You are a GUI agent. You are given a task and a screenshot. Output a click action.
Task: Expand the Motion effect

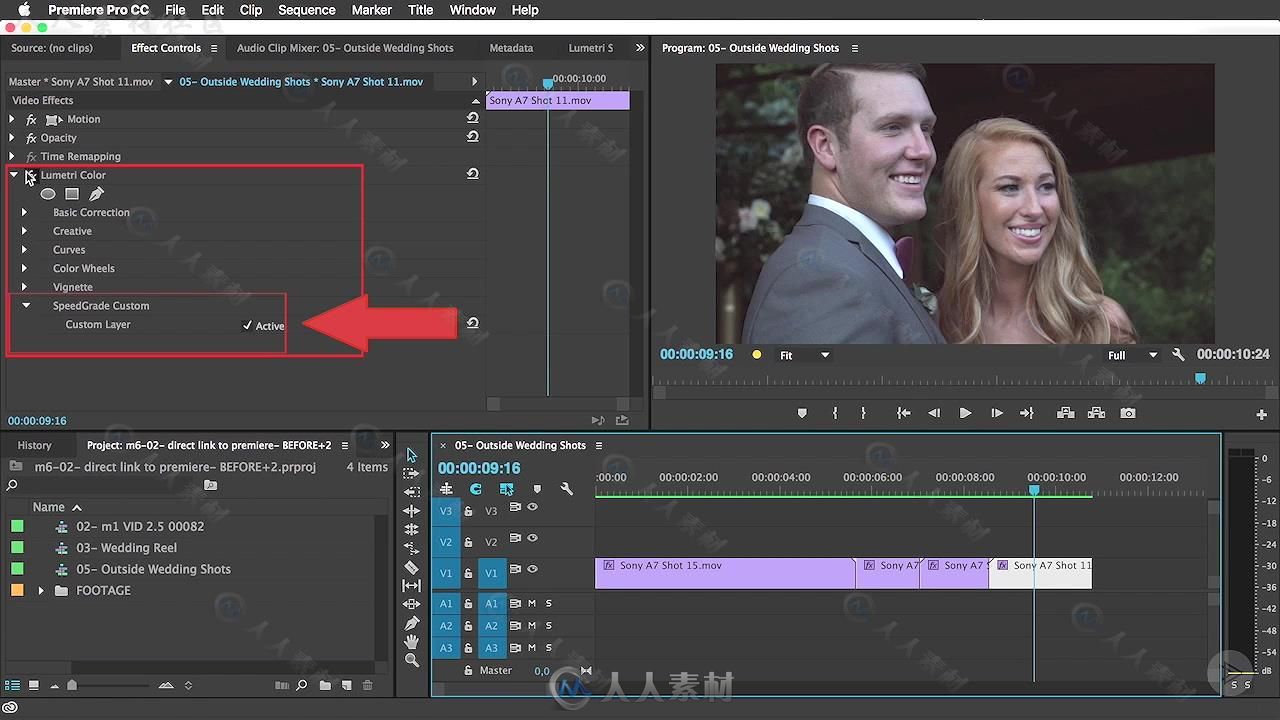12,119
